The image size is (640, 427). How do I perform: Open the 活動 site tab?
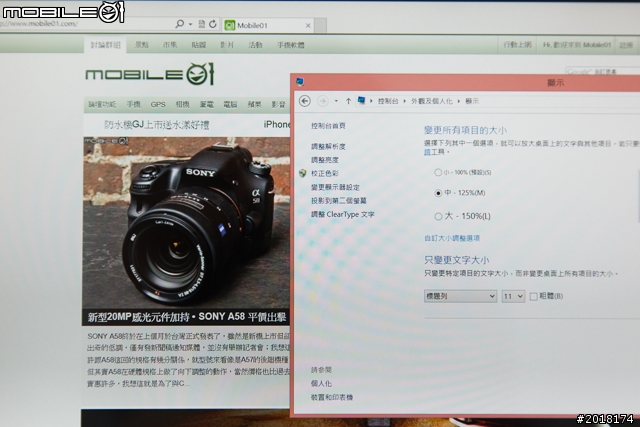(x=256, y=45)
